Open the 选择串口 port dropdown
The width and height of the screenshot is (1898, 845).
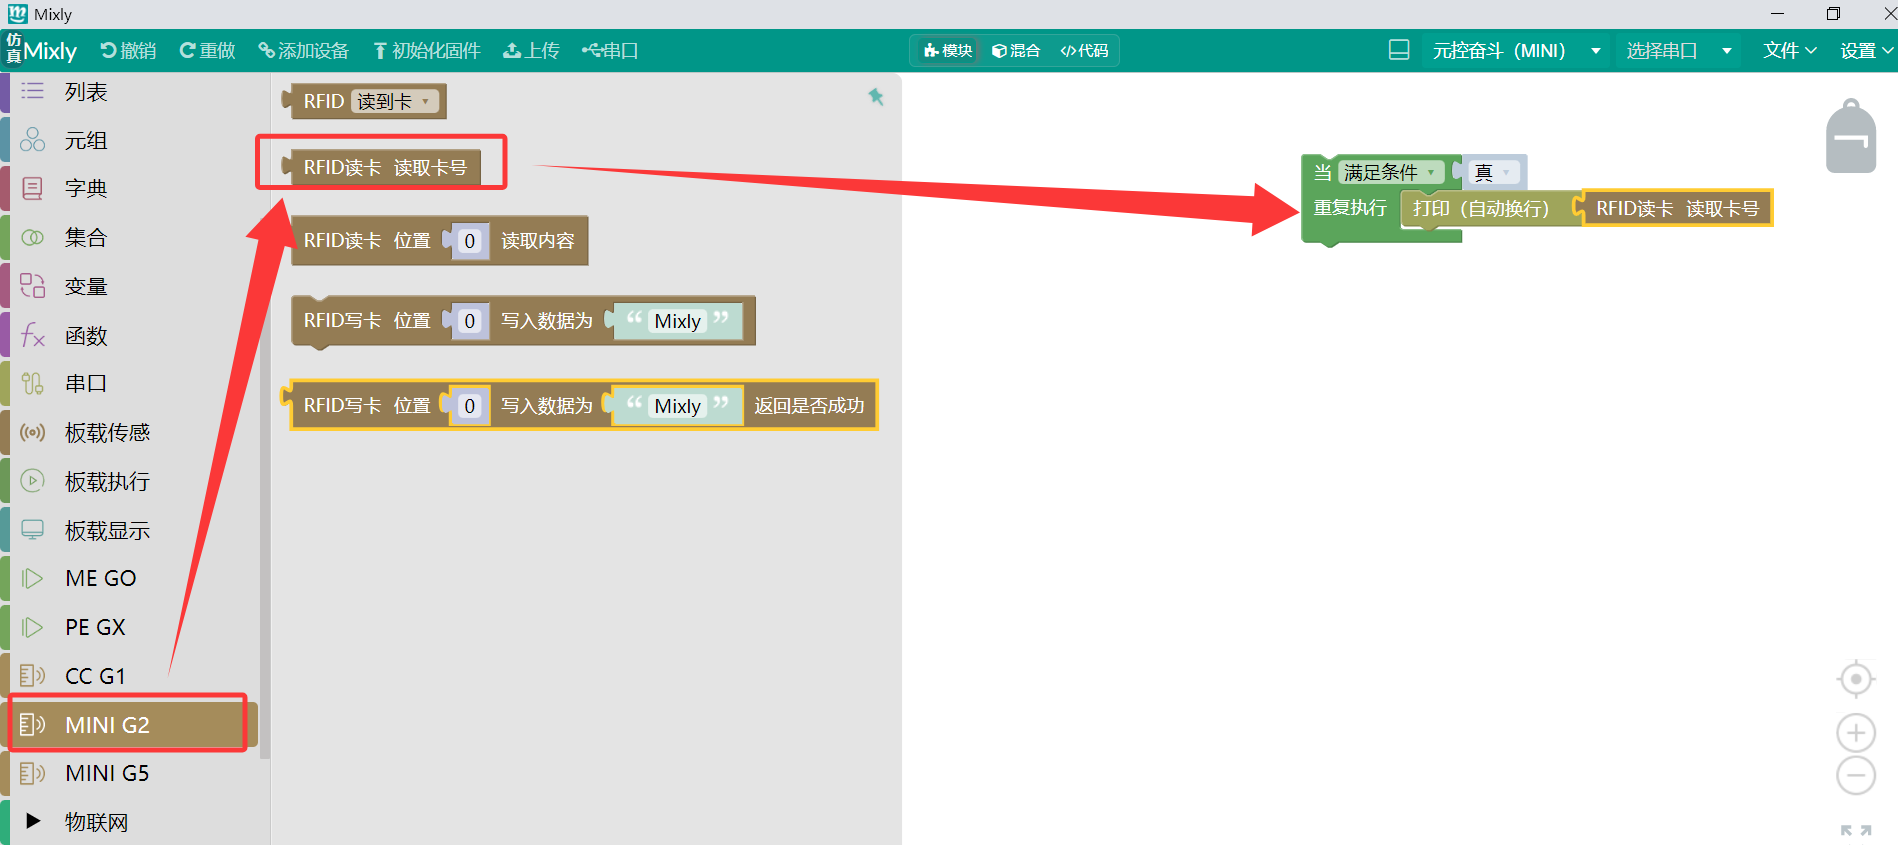[x=1679, y=51]
